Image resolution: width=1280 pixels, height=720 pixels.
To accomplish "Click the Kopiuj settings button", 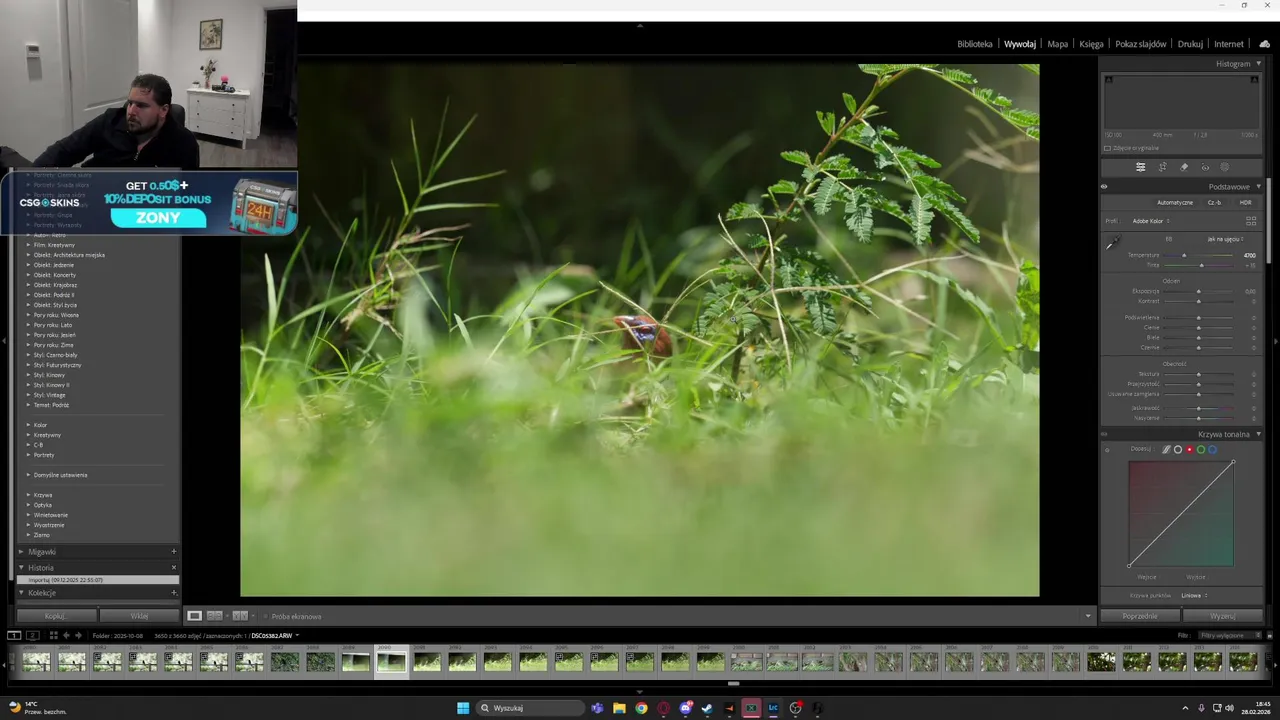I will (x=56, y=616).
